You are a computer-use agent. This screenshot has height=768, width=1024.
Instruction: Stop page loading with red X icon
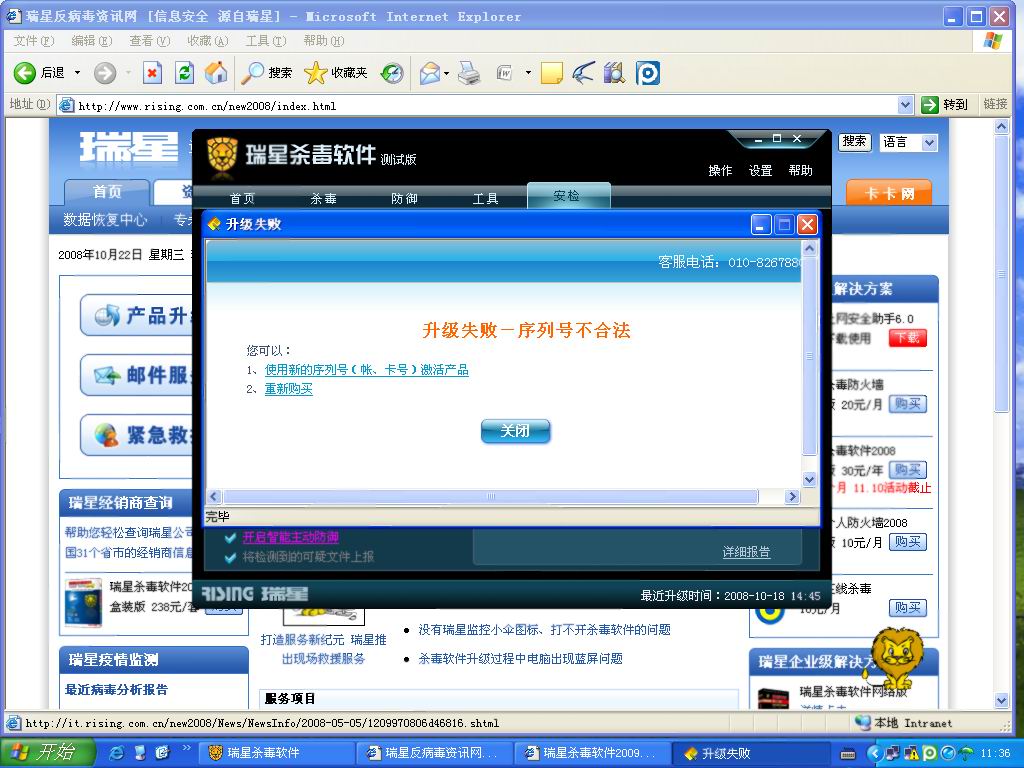click(152, 72)
